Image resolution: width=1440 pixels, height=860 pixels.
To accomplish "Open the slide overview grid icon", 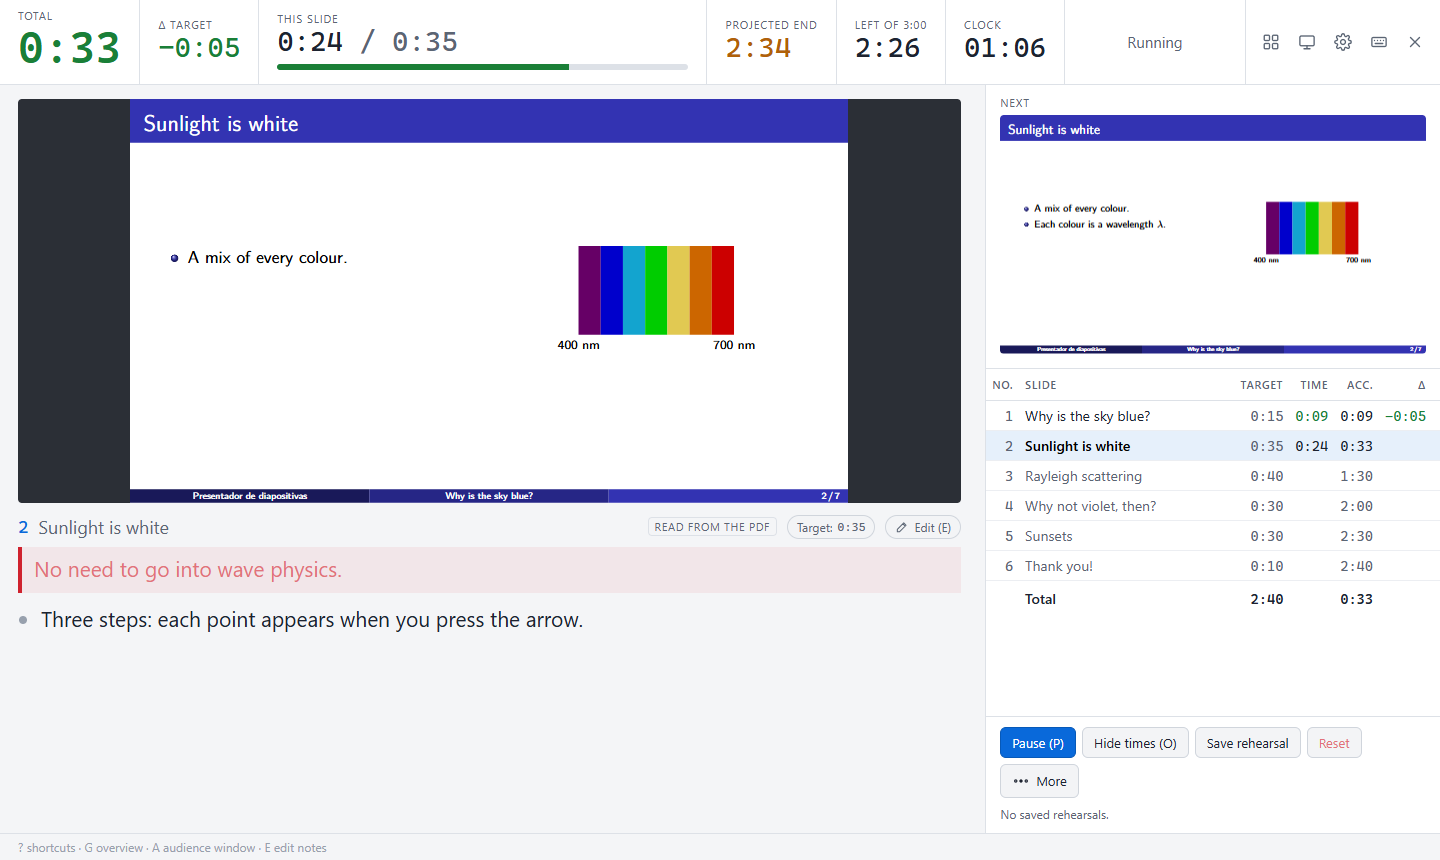I will click(x=1271, y=42).
